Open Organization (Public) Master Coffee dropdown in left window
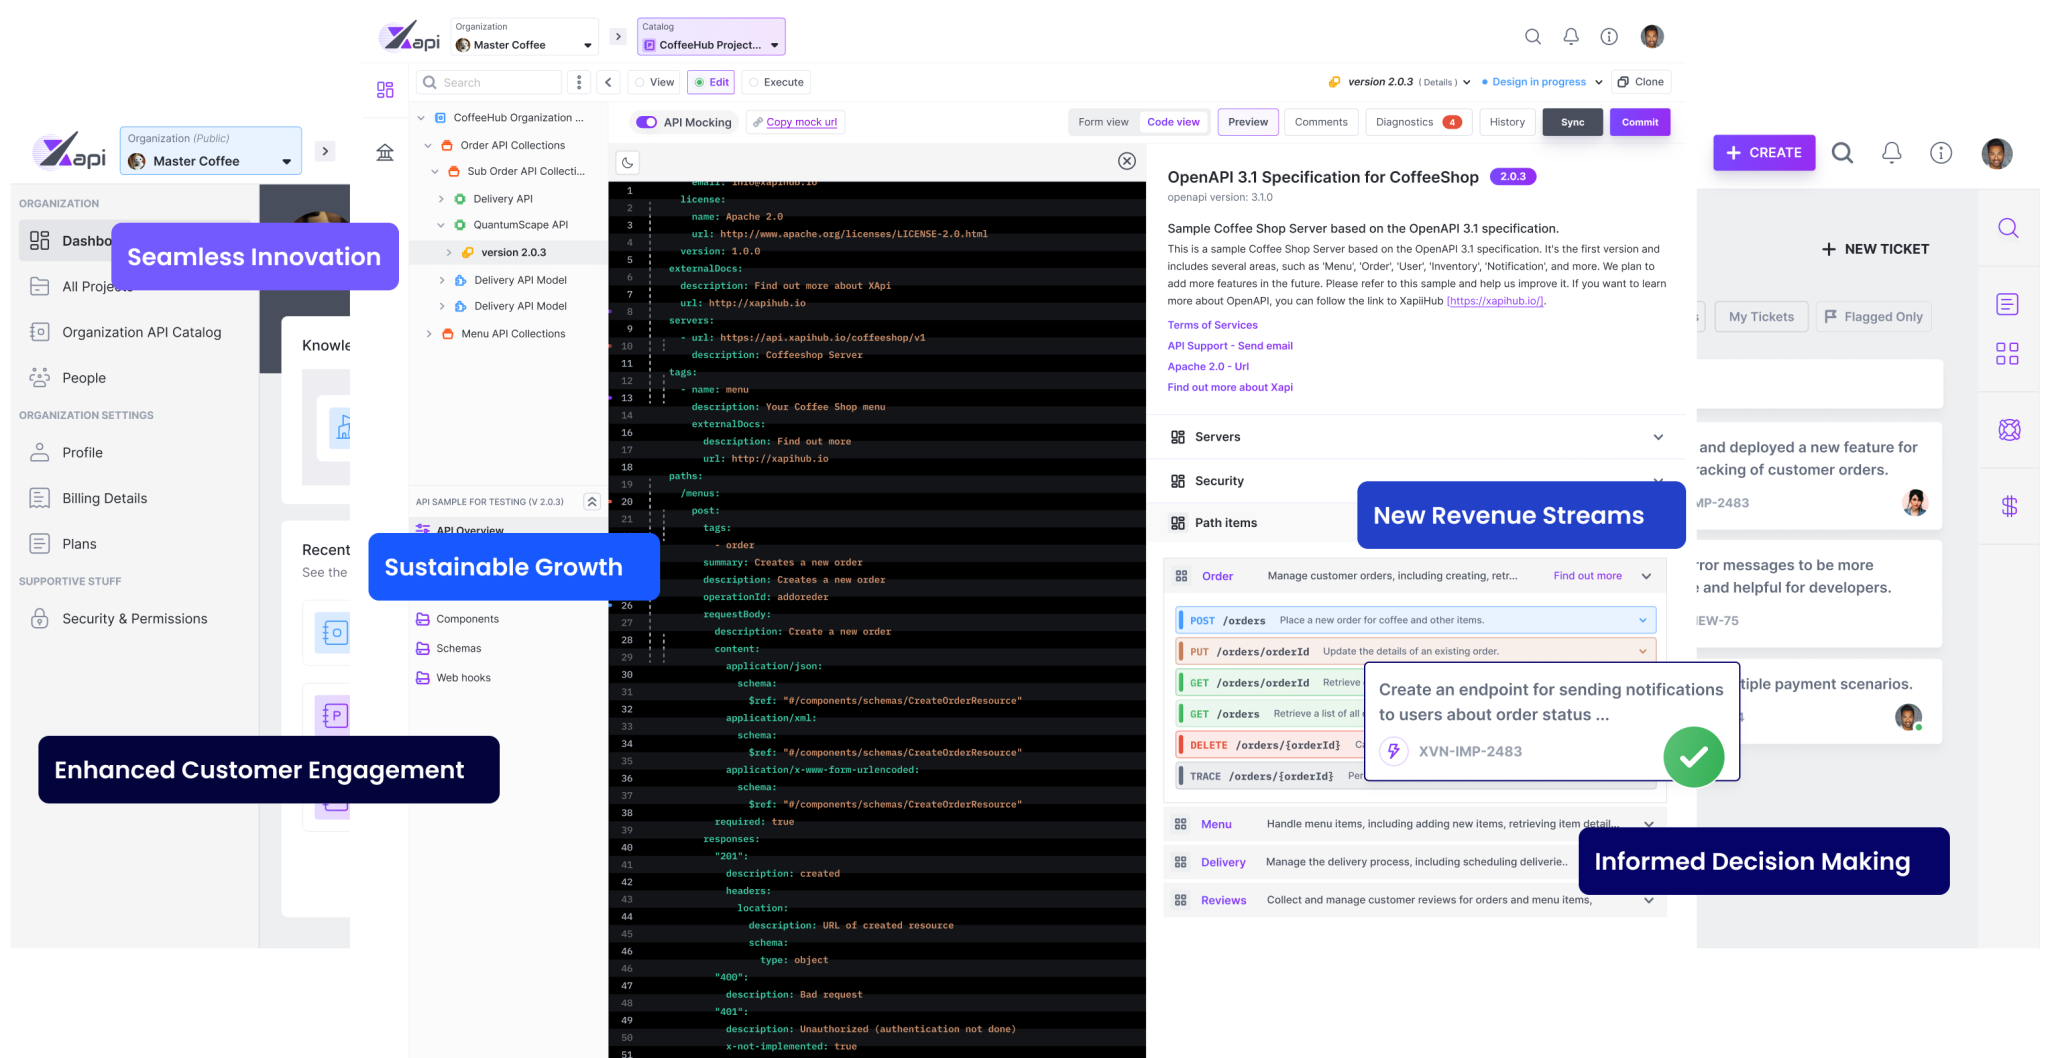 (x=211, y=151)
